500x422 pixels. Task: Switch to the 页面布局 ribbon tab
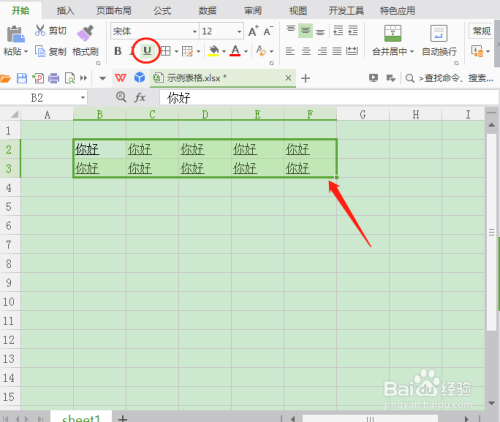pyautogui.click(x=114, y=11)
